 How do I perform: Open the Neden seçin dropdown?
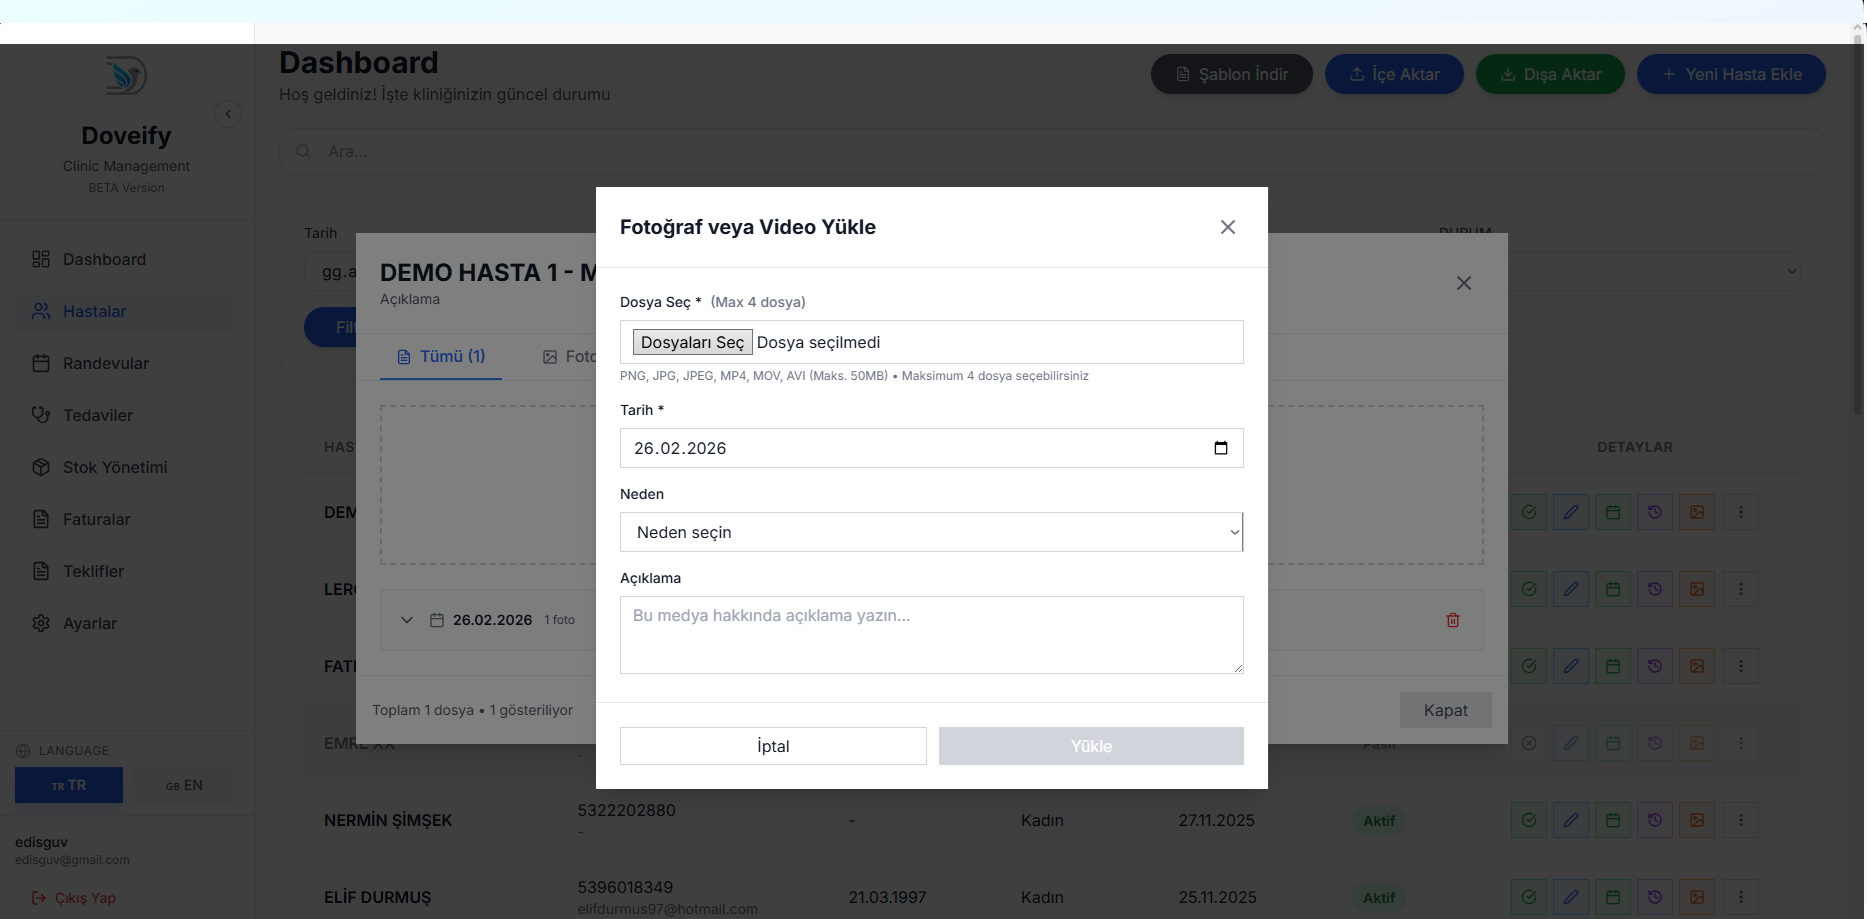[931, 532]
